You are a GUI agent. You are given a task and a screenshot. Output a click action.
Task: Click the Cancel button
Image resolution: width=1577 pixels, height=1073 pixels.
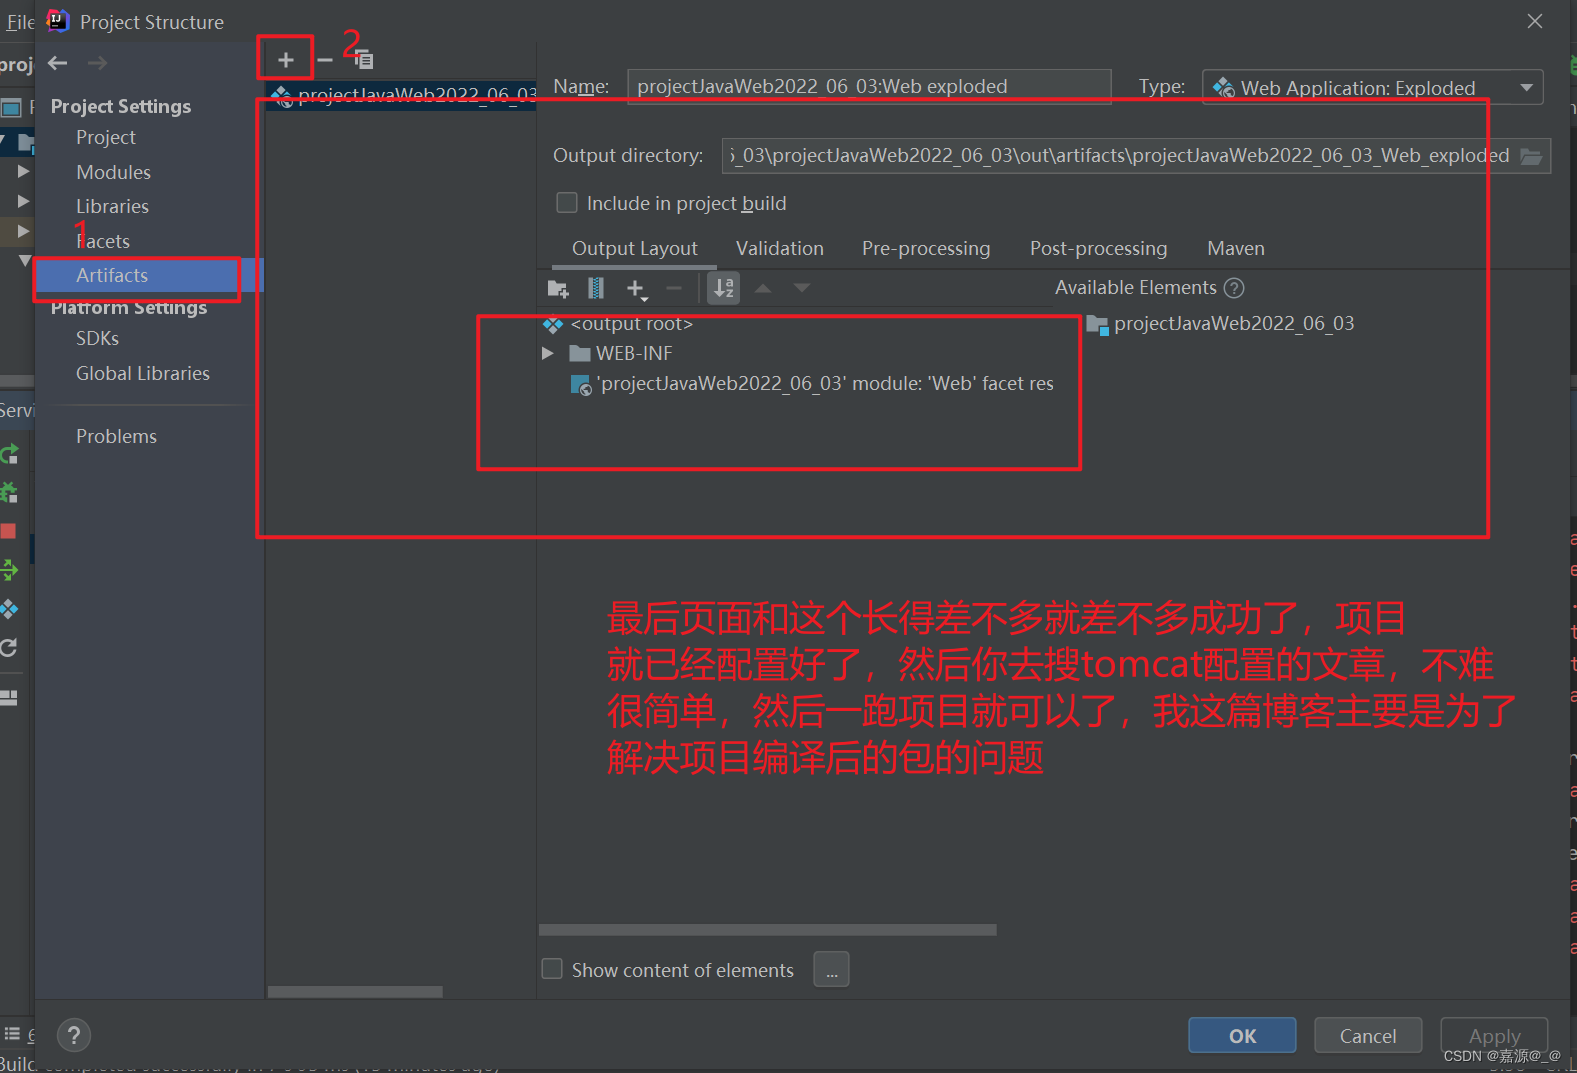coord(1368,1035)
